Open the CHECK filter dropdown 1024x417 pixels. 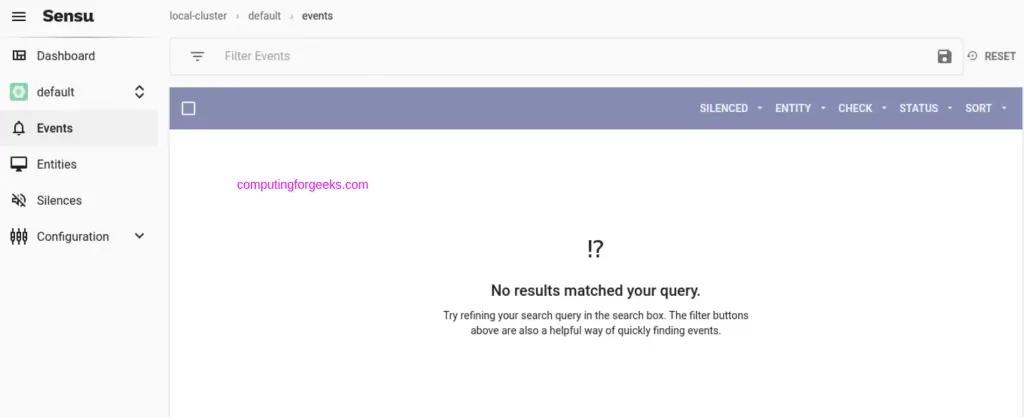click(863, 108)
